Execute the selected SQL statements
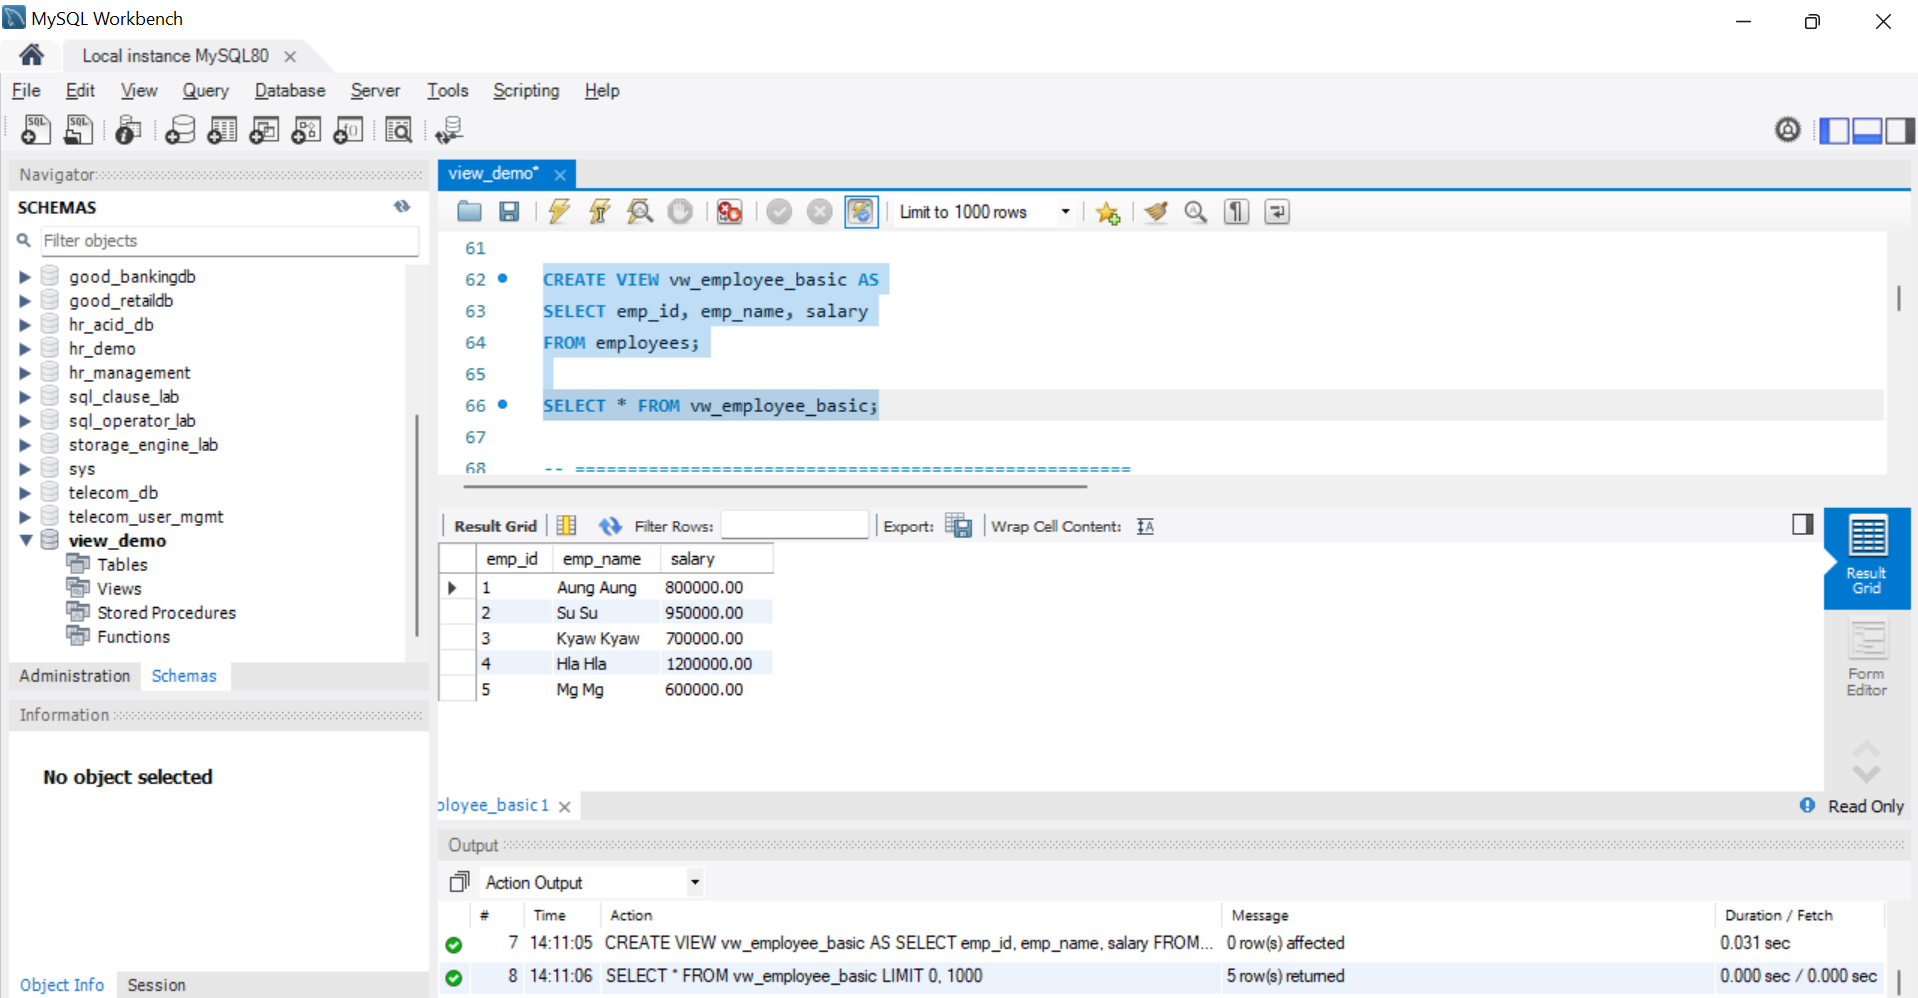Viewport: 1918px width, 998px height. tap(559, 211)
